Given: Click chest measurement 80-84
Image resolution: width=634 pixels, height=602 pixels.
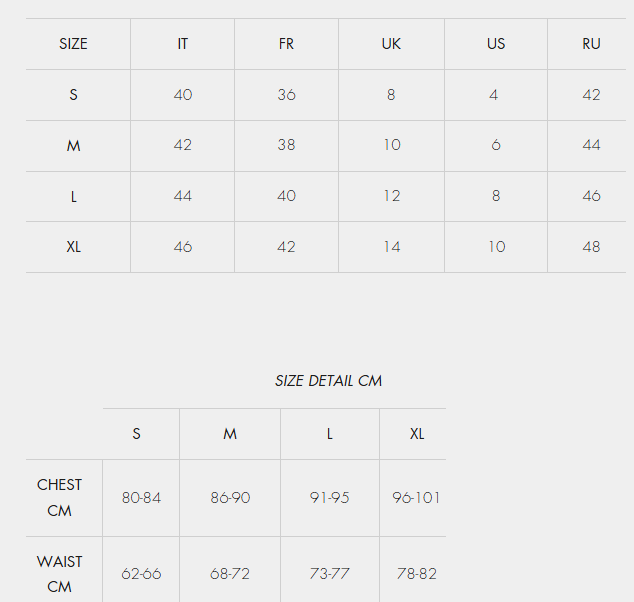Looking at the screenshot, I should (x=141, y=497).
